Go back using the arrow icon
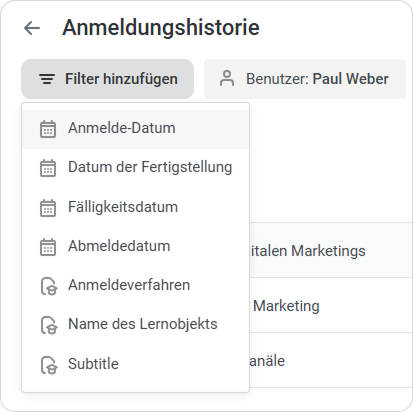 (32, 28)
